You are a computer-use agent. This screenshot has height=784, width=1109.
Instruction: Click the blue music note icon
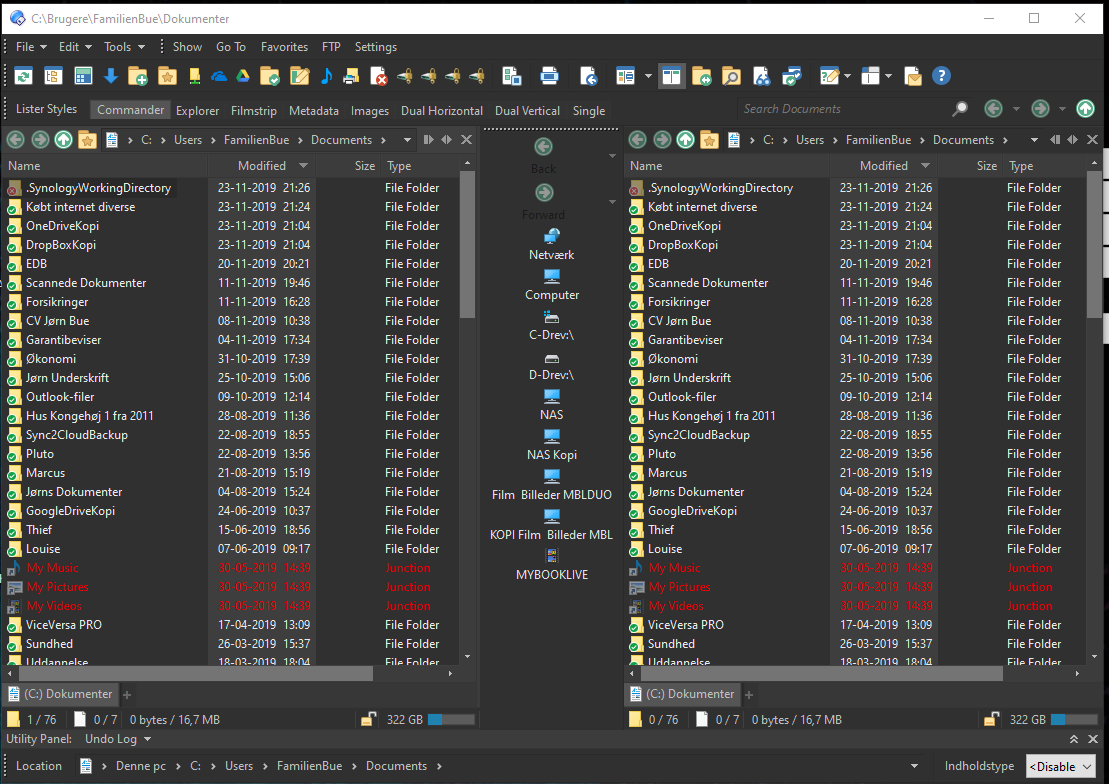click(326, 76)
